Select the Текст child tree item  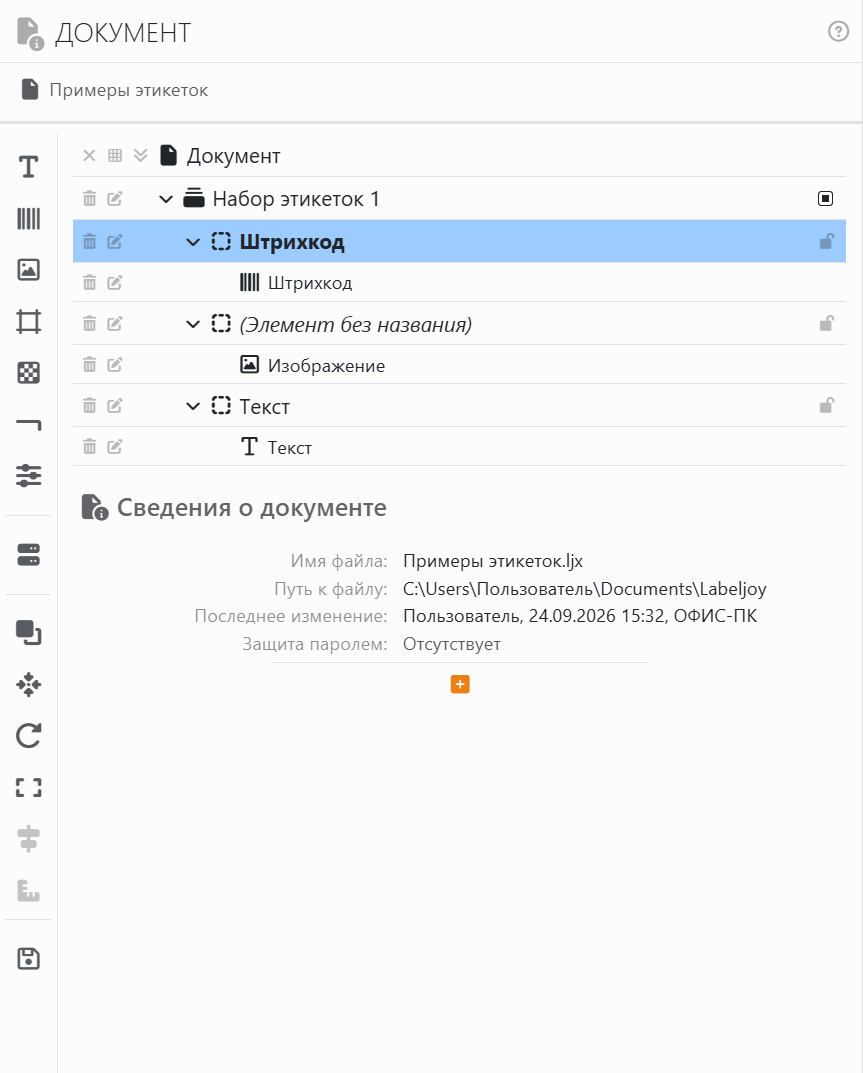pos(459,447)
